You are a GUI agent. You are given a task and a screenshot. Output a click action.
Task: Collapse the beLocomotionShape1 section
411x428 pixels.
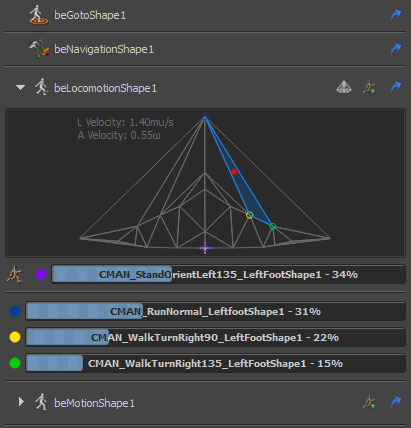pos(21,88)
